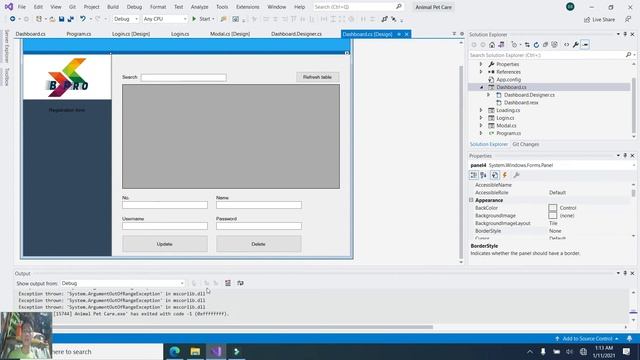Image resolution: width=640 pixels, height=360 pixels.
Task: Expand the Dashboard.Designer.cs node
Action: click(489, 95)
